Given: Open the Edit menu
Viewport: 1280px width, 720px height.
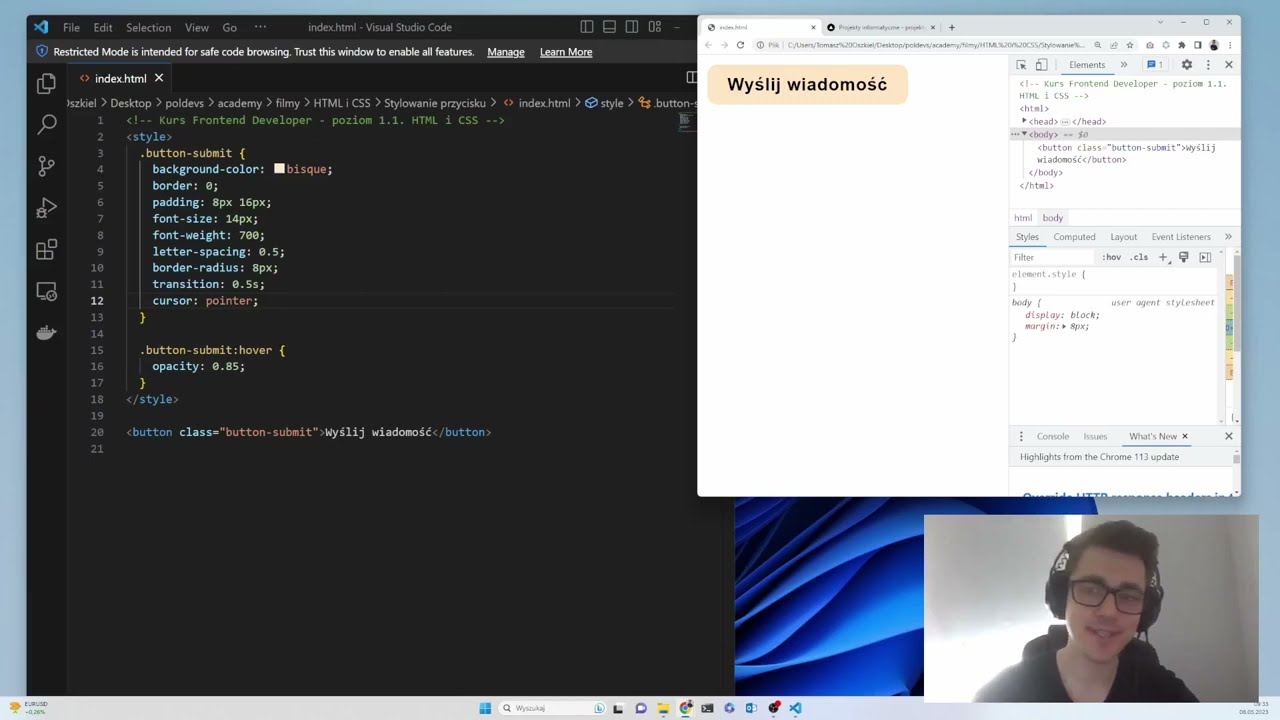Looking at the screenshot, I should (103, 27).
